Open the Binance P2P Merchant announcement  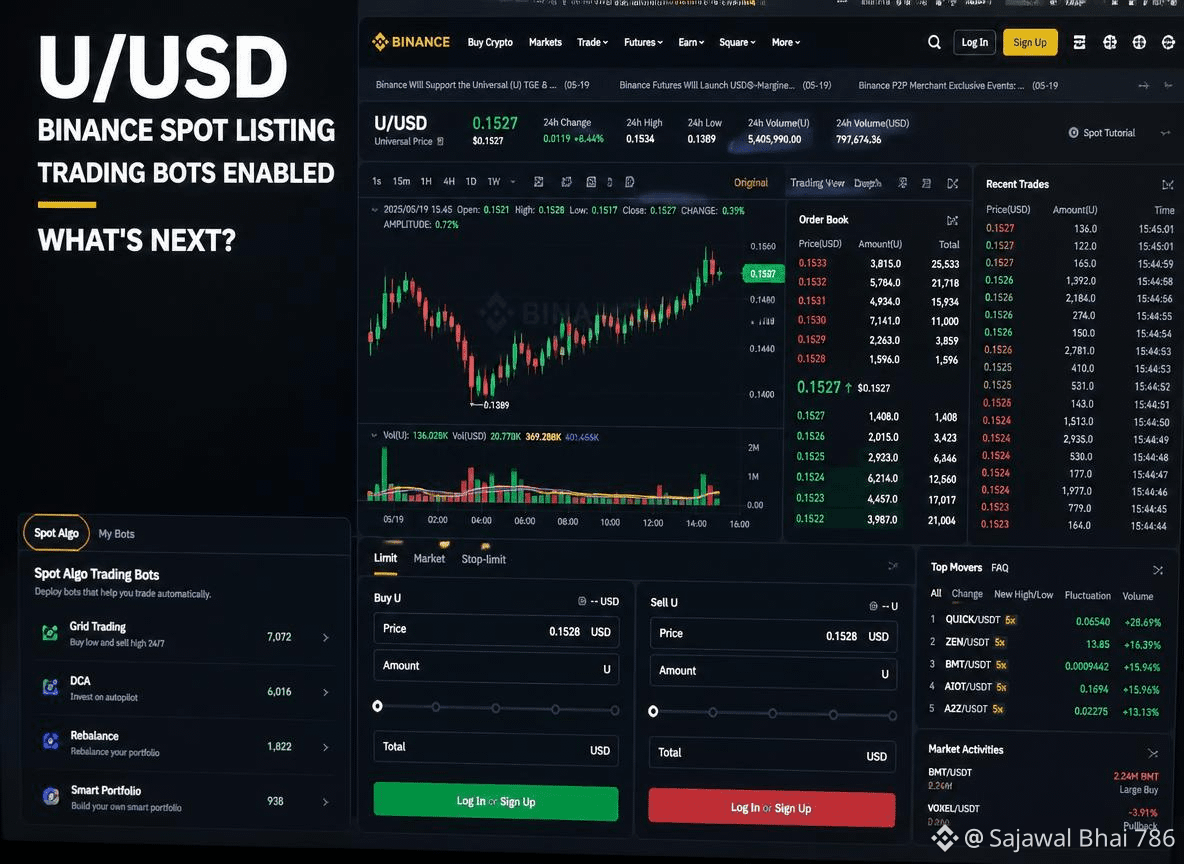957,85
